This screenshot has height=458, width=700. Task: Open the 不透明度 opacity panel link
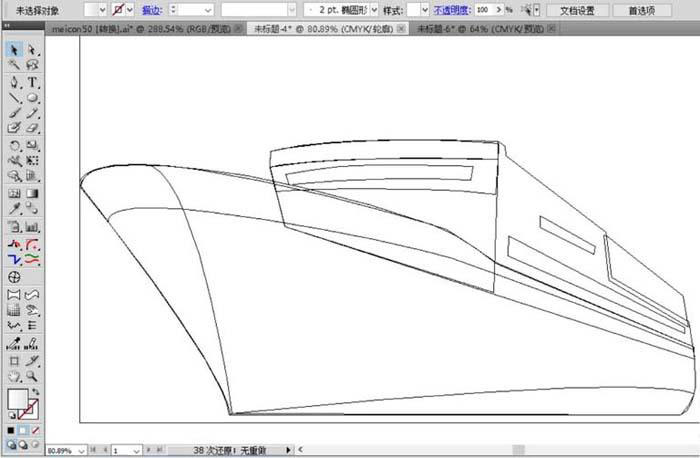[451, 10]
